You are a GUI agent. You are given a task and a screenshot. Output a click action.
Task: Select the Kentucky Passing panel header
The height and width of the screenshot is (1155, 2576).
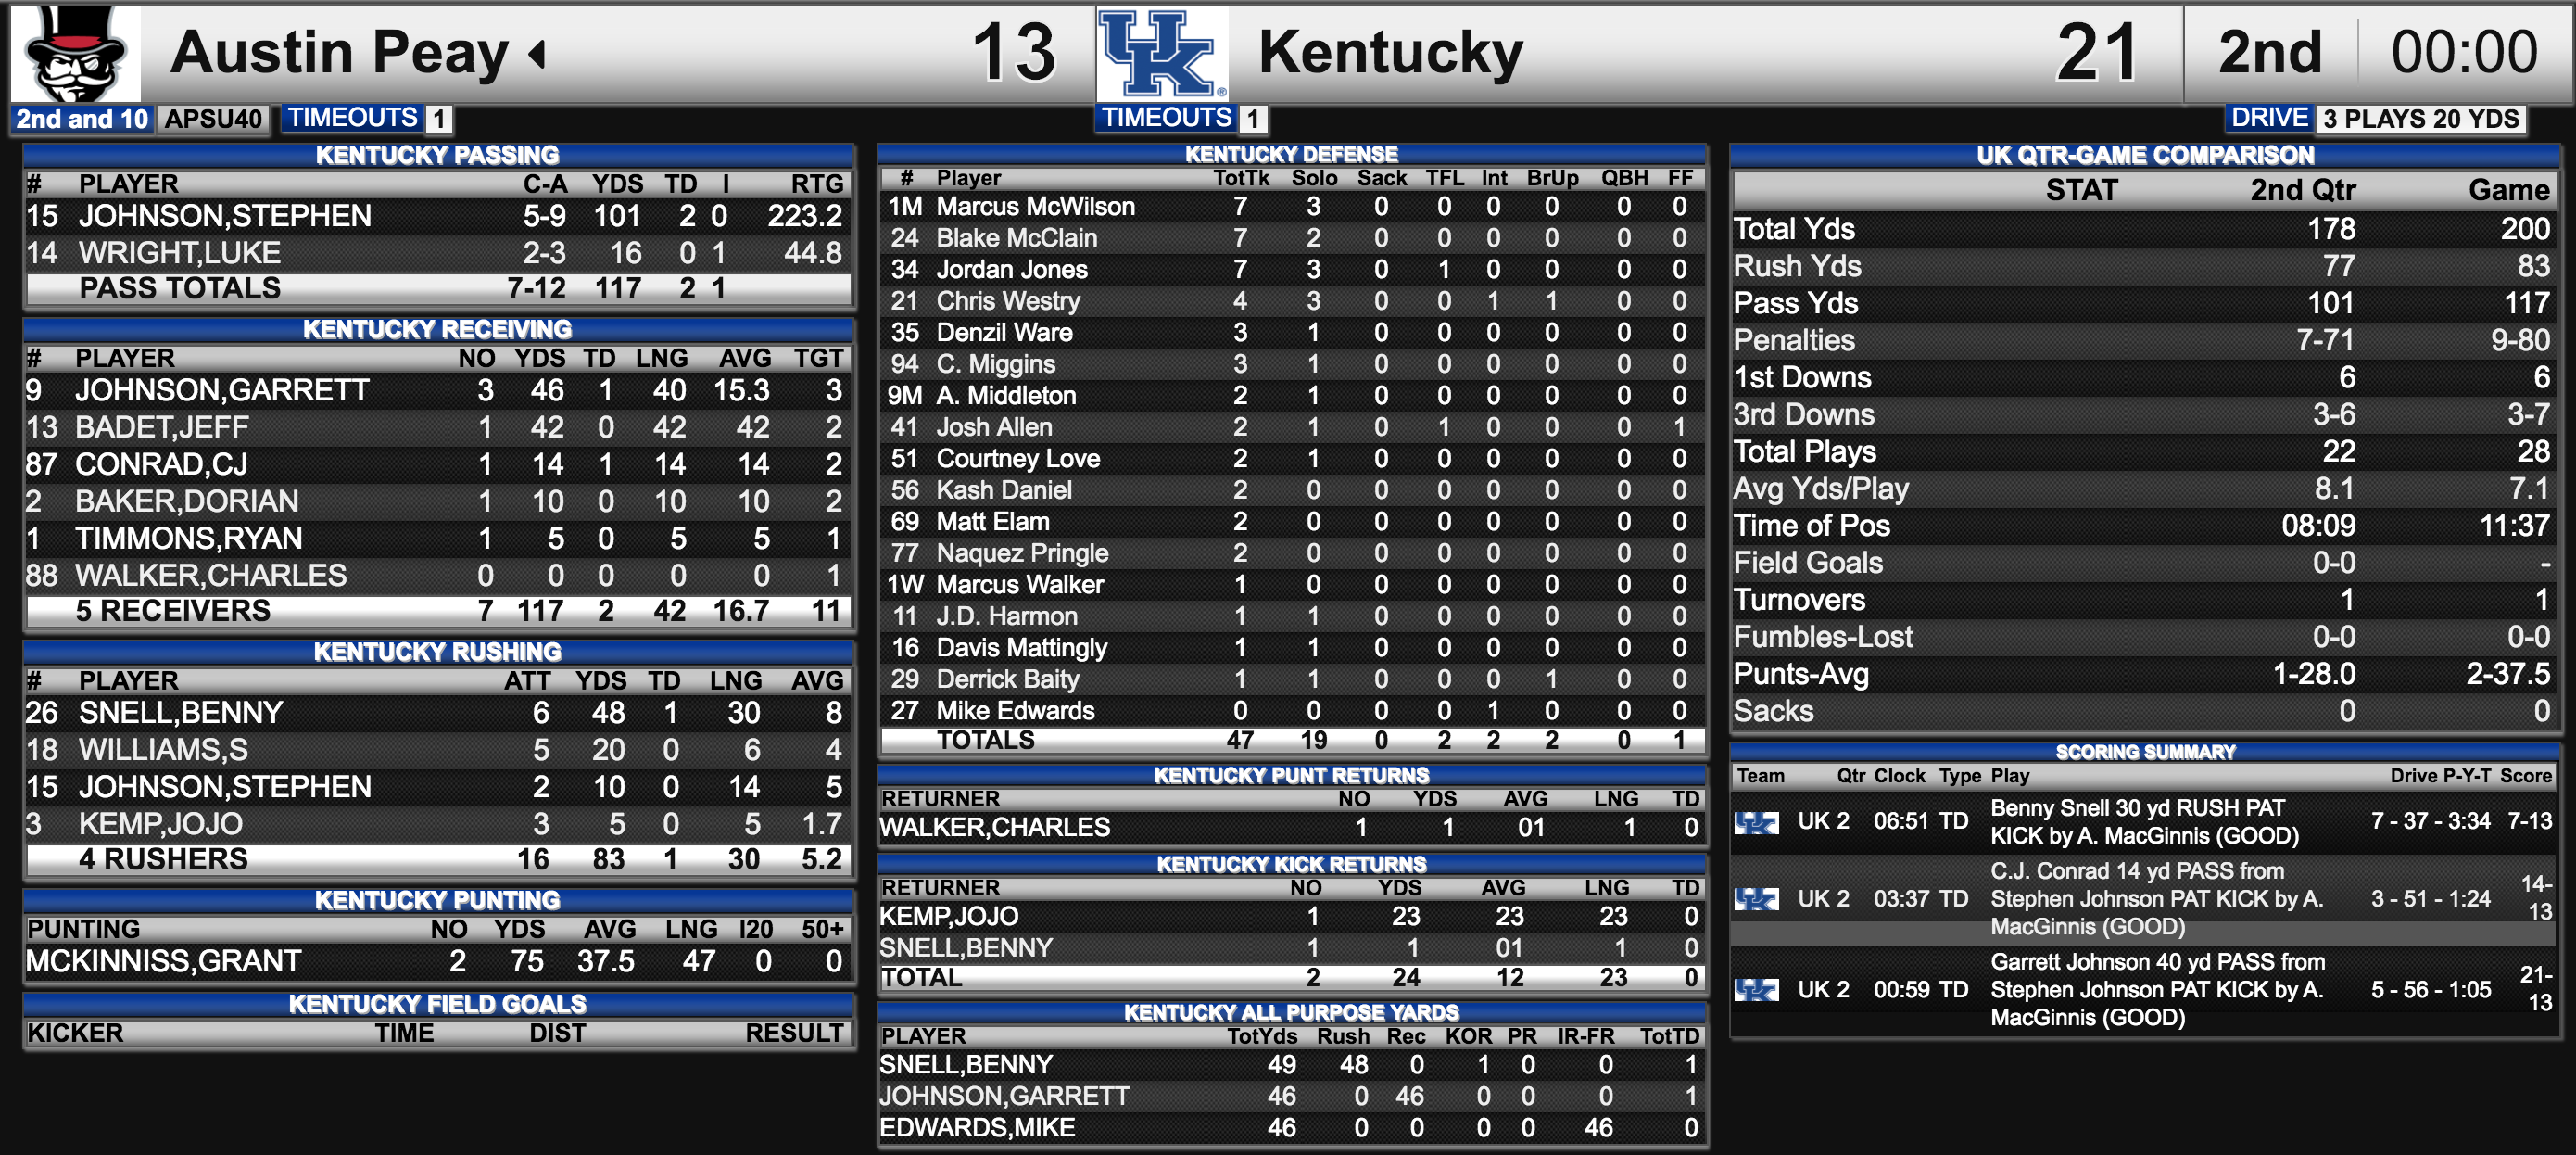coord(438,155)
